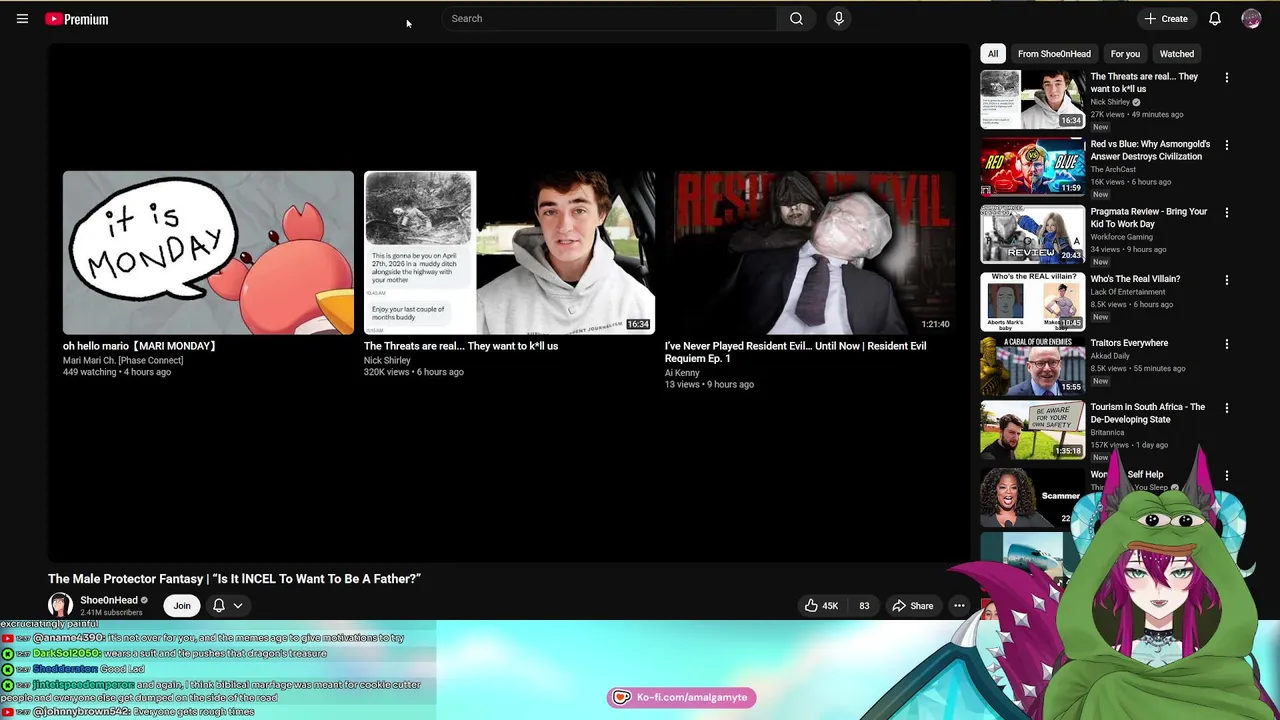The width and height of the screenshot is (1280, 720).
Task: Play Resident Evil Requiem endscreen thumbnail
Action: 811,253
